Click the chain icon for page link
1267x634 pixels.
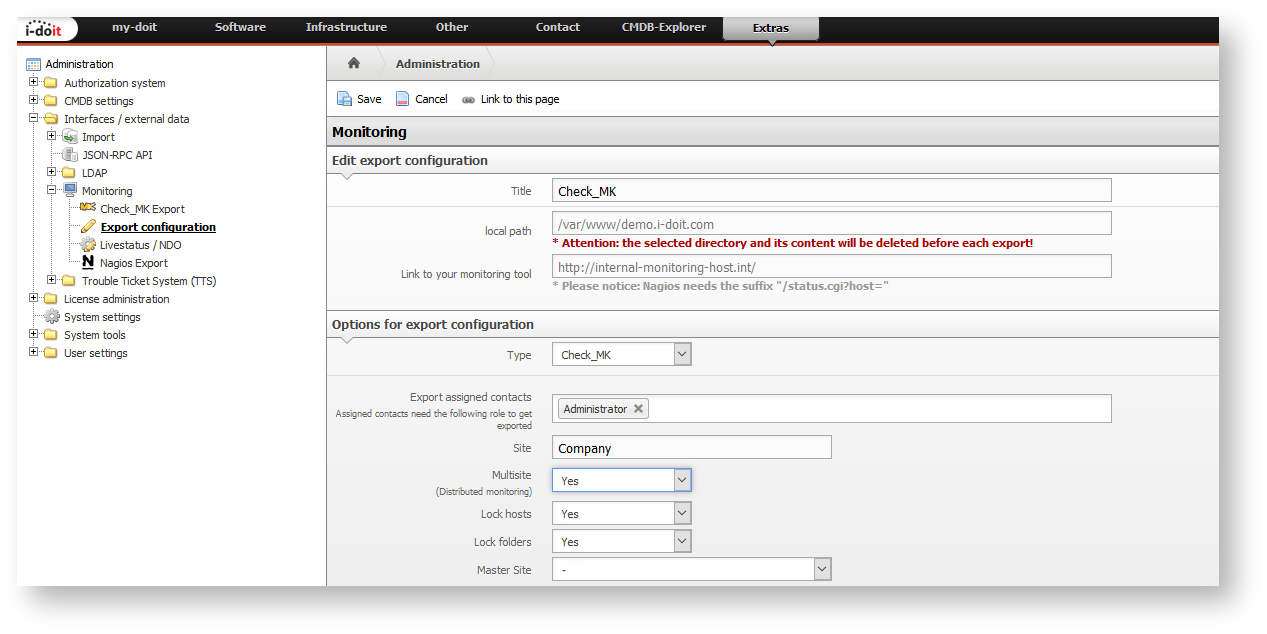(x=469, y=100)
